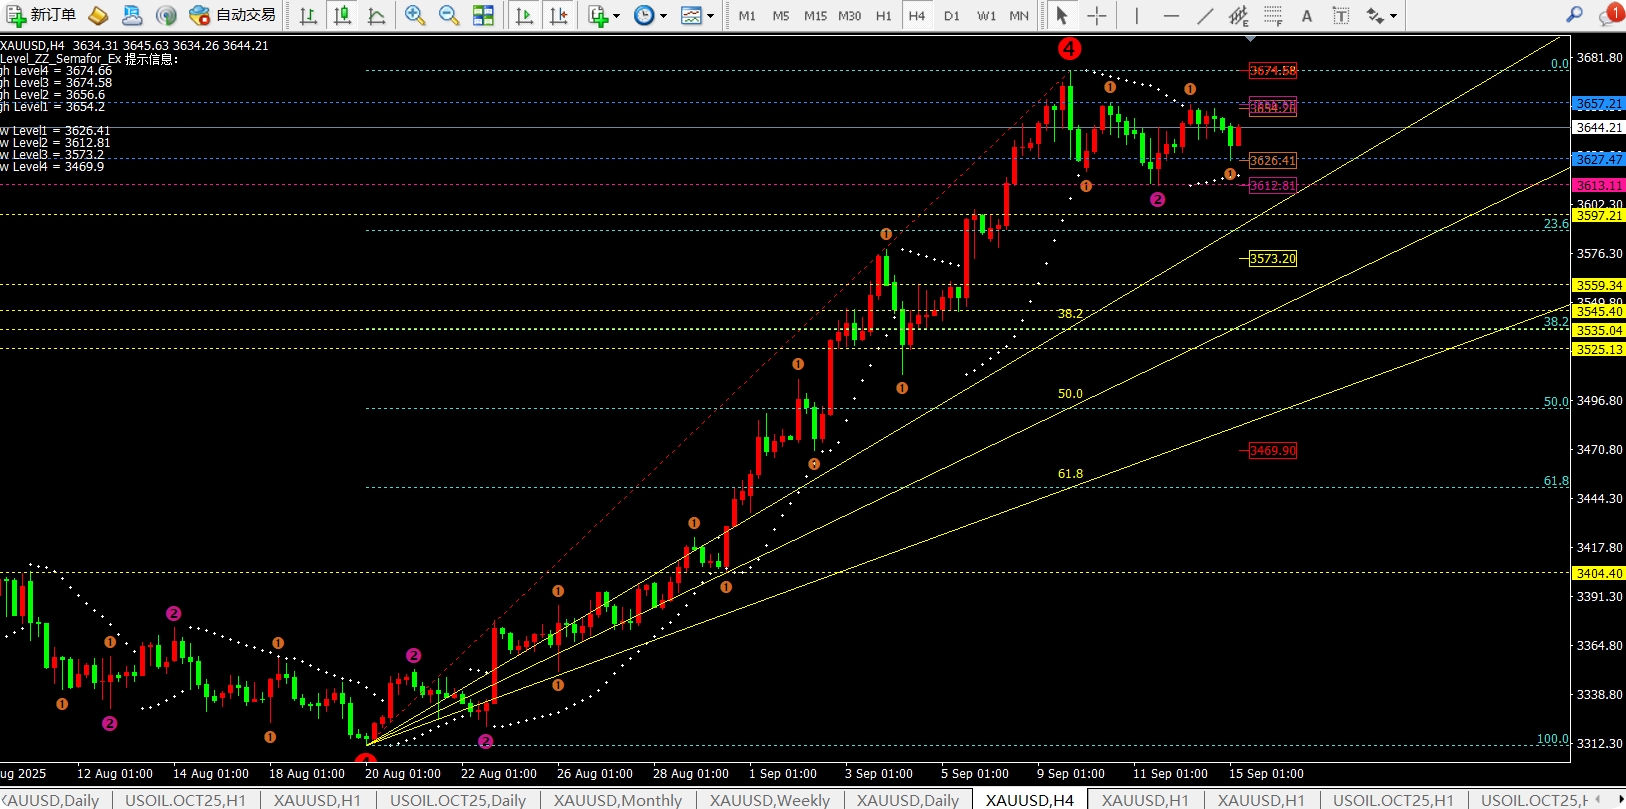The image size is (1626, 809).
Task: Switch to the USOIL.OCT25,Daily tab
Action: pos(458,800)
